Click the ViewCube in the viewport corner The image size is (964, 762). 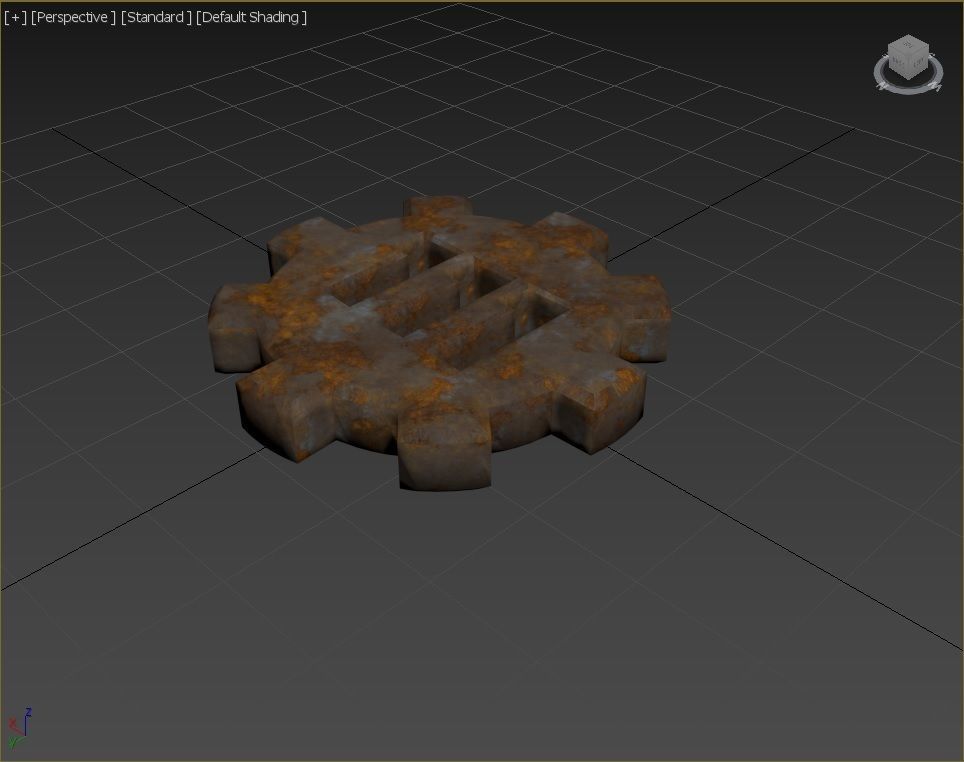[909, 58]
